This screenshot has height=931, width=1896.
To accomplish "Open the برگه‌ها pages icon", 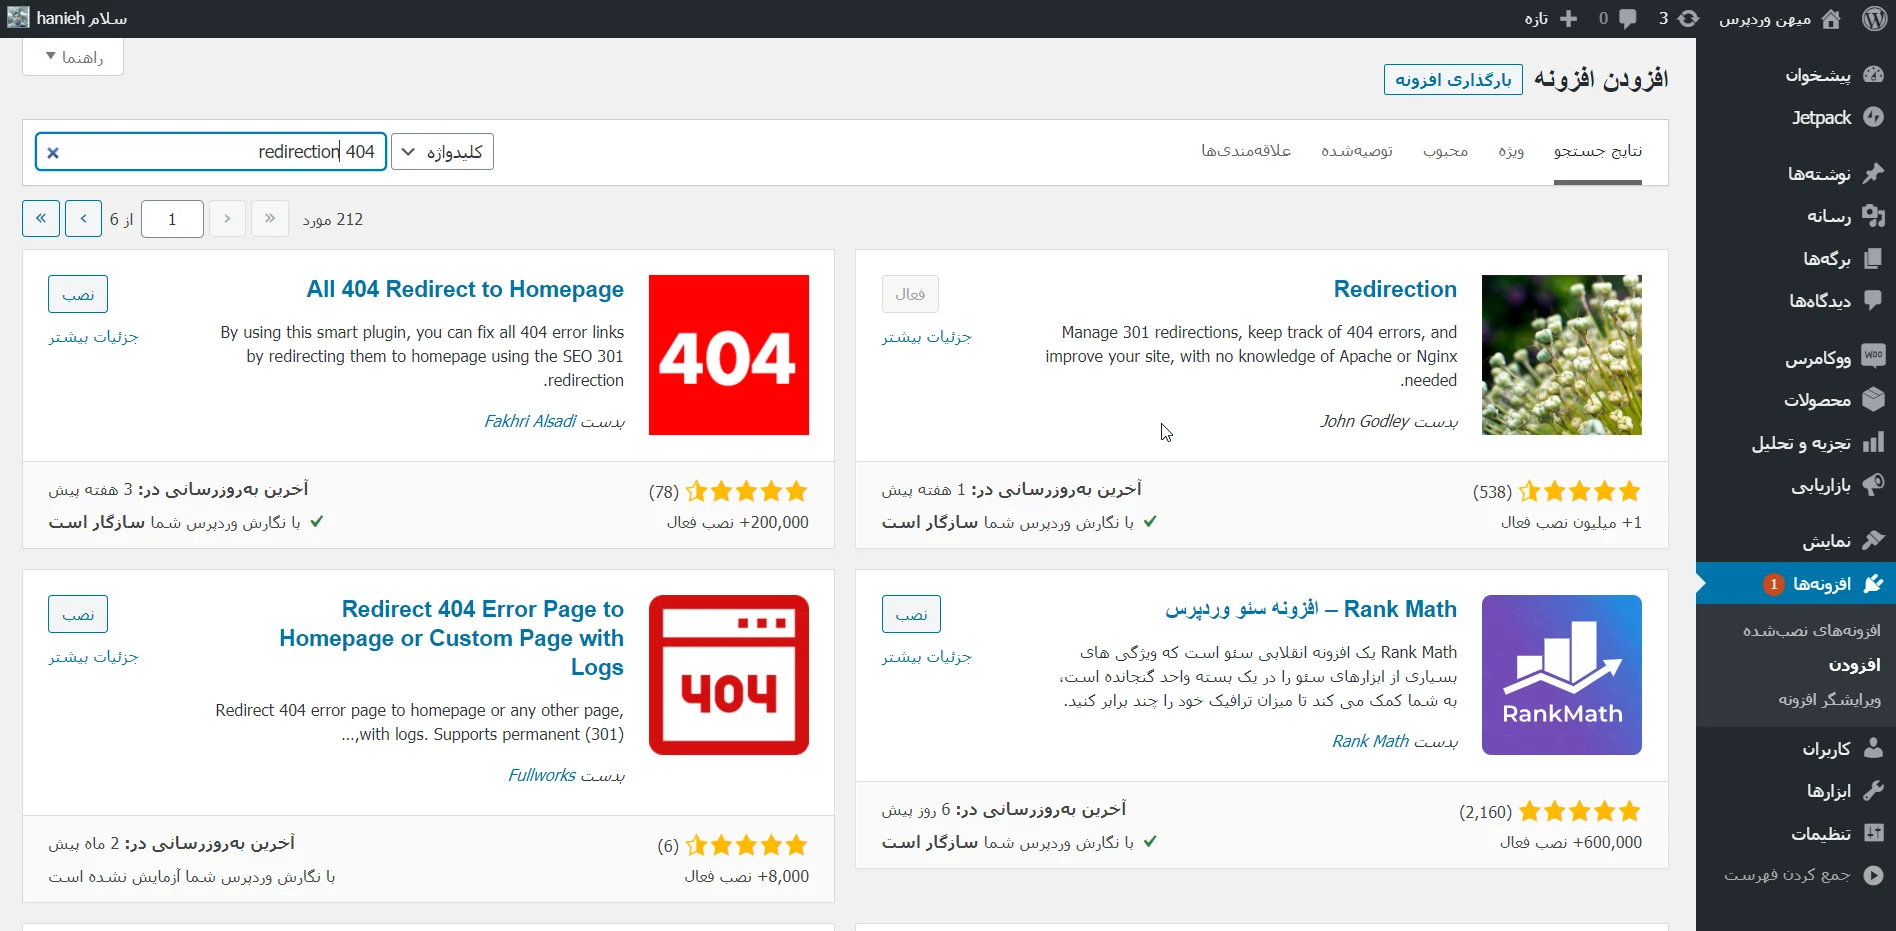I will point(1873,258).
